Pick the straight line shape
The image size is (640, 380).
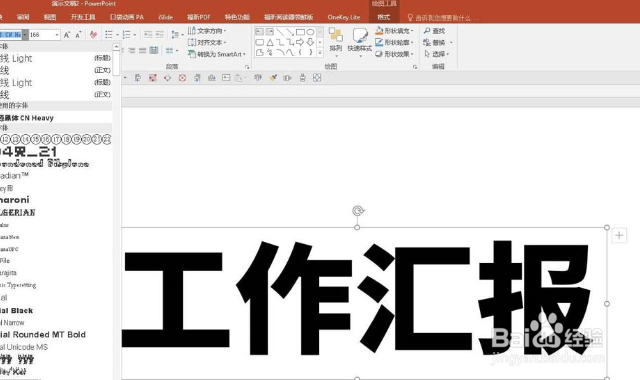(280, 32)
